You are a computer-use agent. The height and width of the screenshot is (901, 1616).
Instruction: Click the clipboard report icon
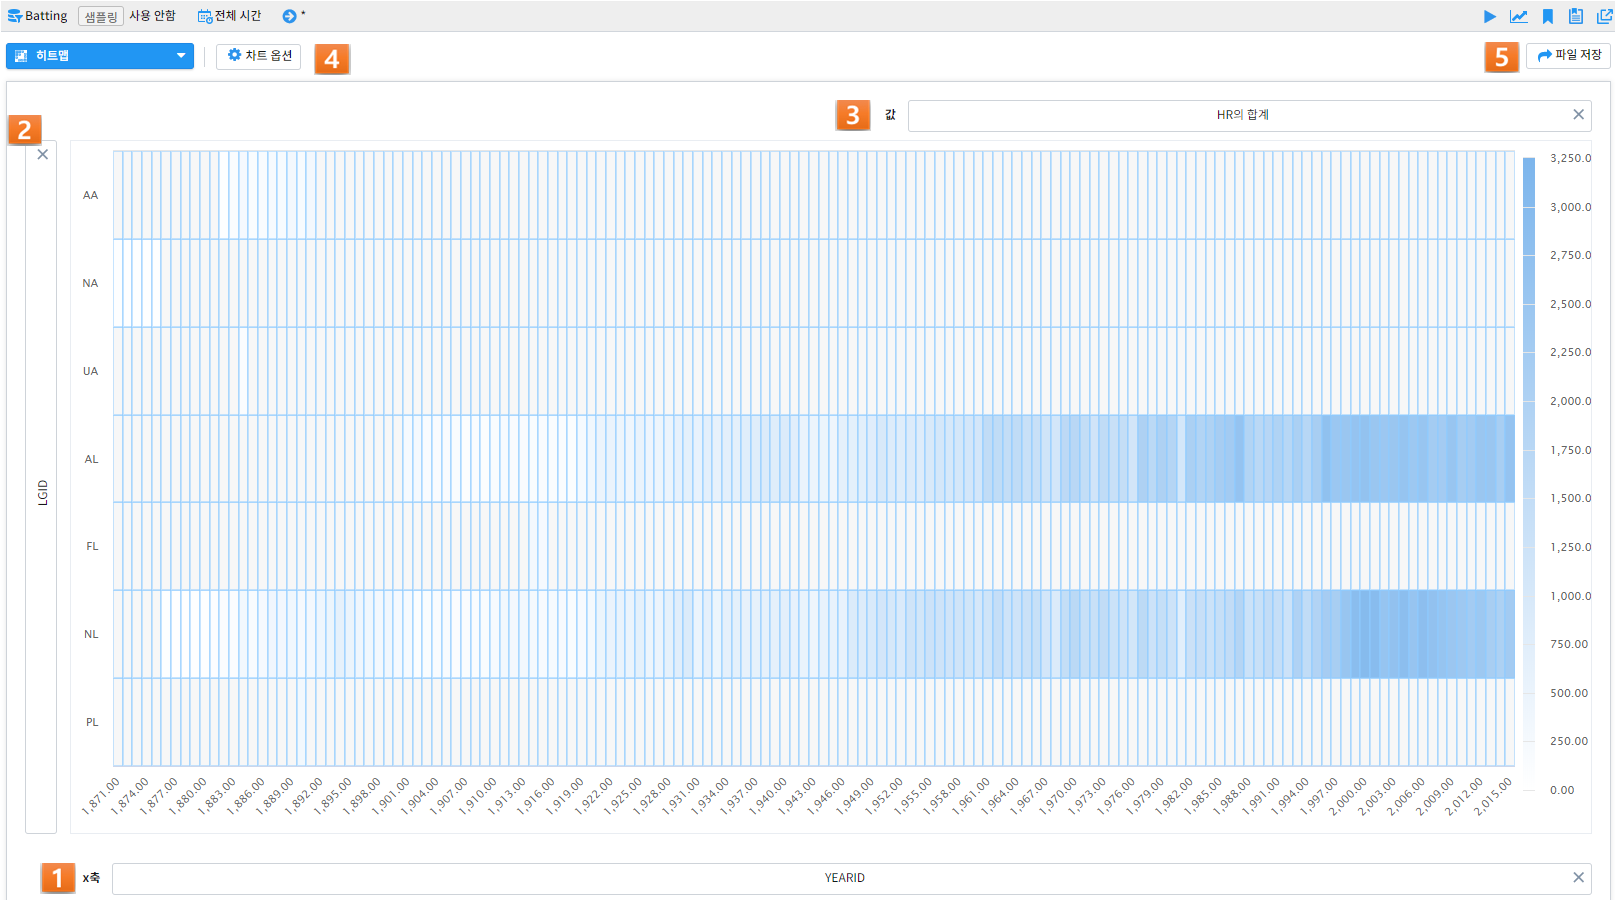click(x=1576, y=16)
